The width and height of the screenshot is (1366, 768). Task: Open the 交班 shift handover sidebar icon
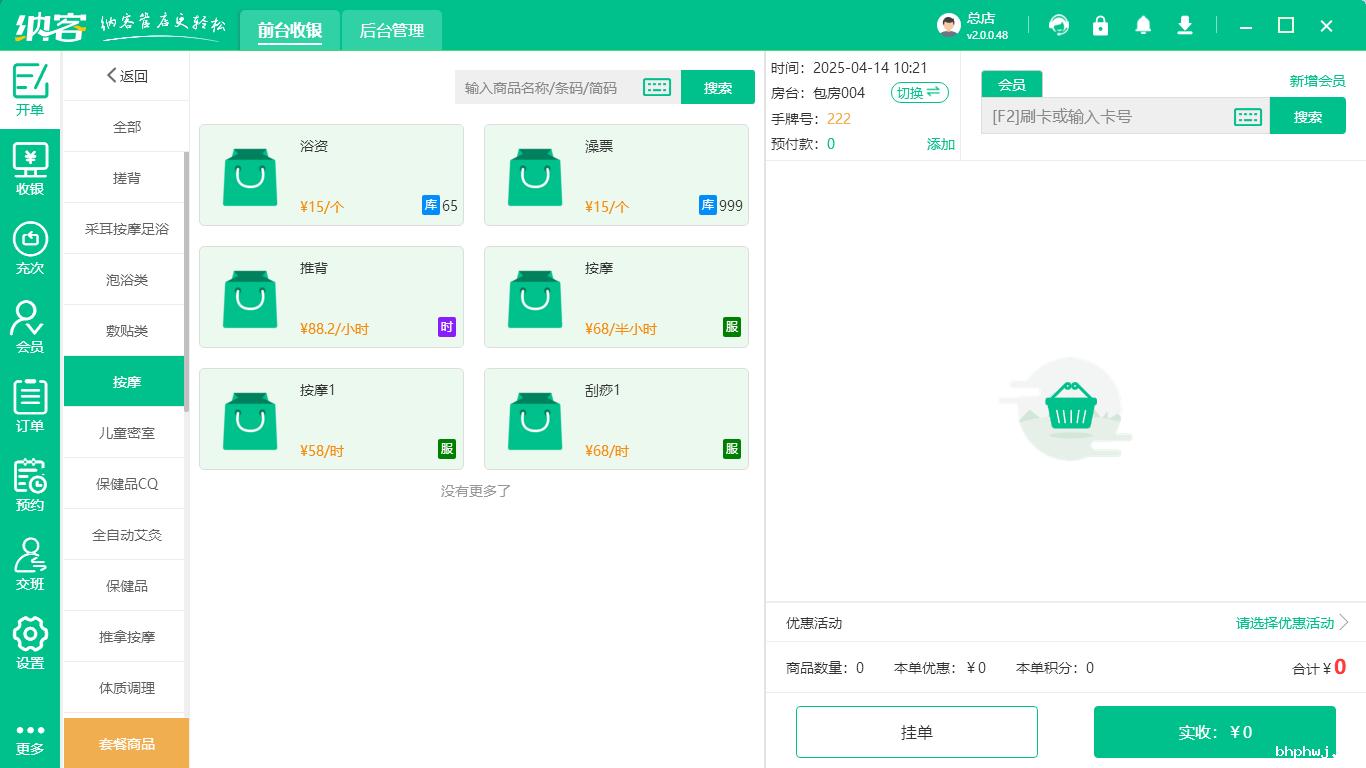pyautogui.click(x=30, y=564)
